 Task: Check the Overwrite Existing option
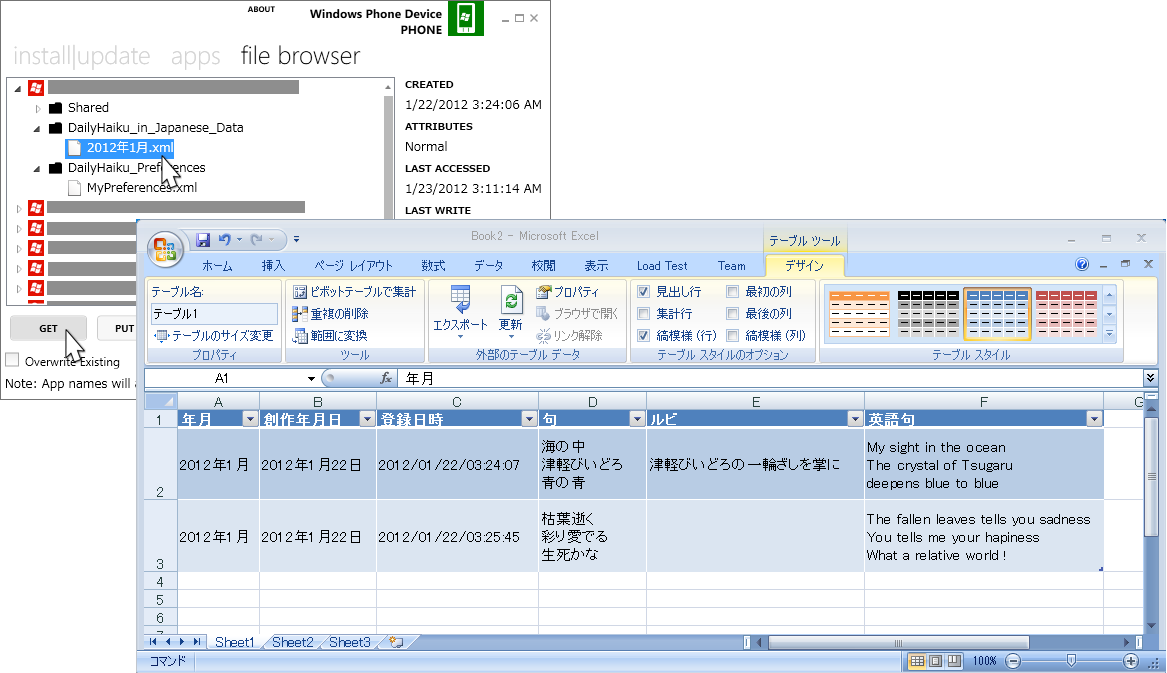point(12,360)
